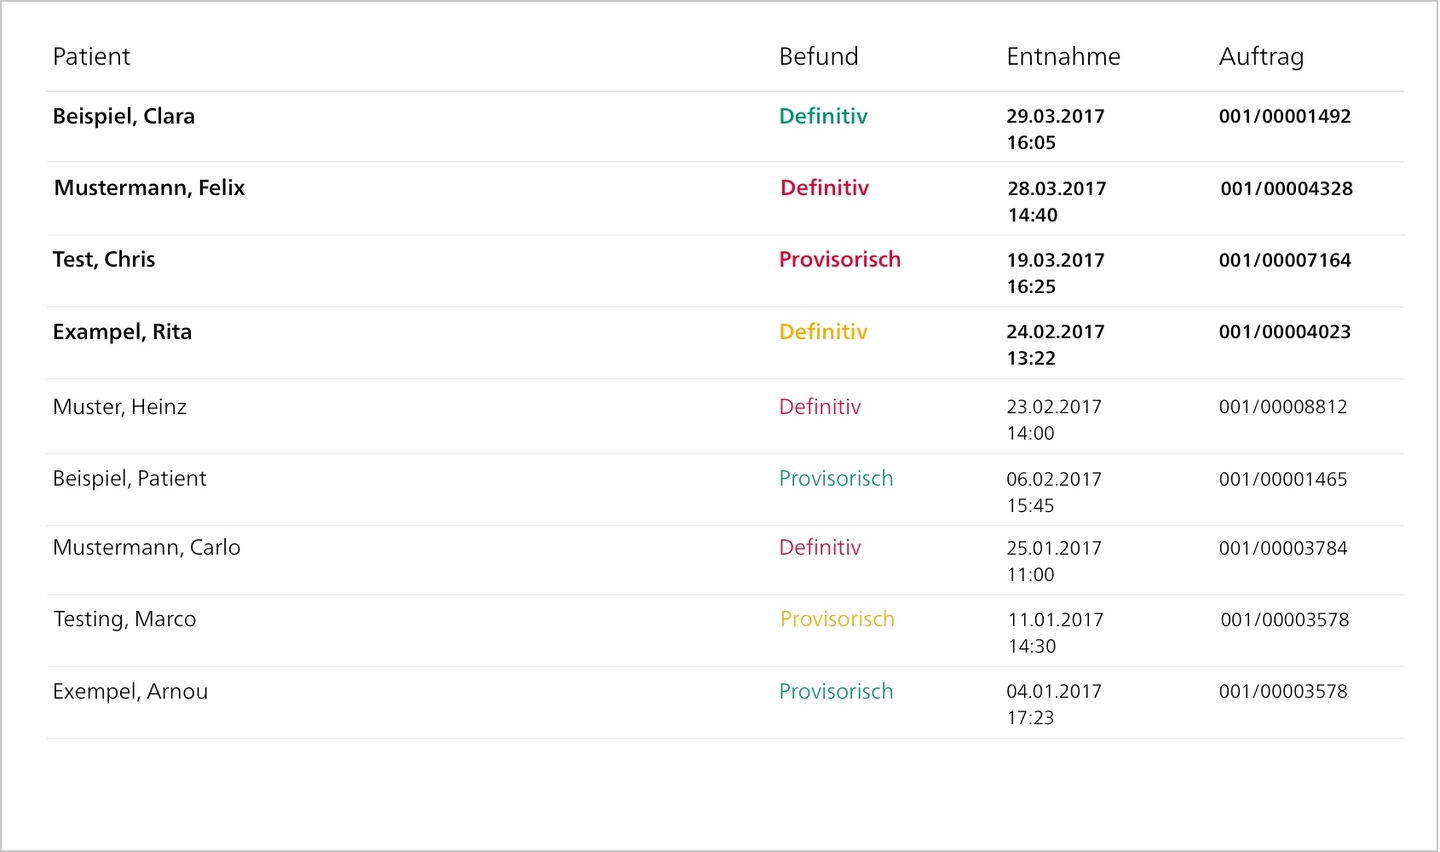The image size is (1440, 852).
Task: Click yellow Provisorisch status of Testing, Marco
Action: click(837, 619)
